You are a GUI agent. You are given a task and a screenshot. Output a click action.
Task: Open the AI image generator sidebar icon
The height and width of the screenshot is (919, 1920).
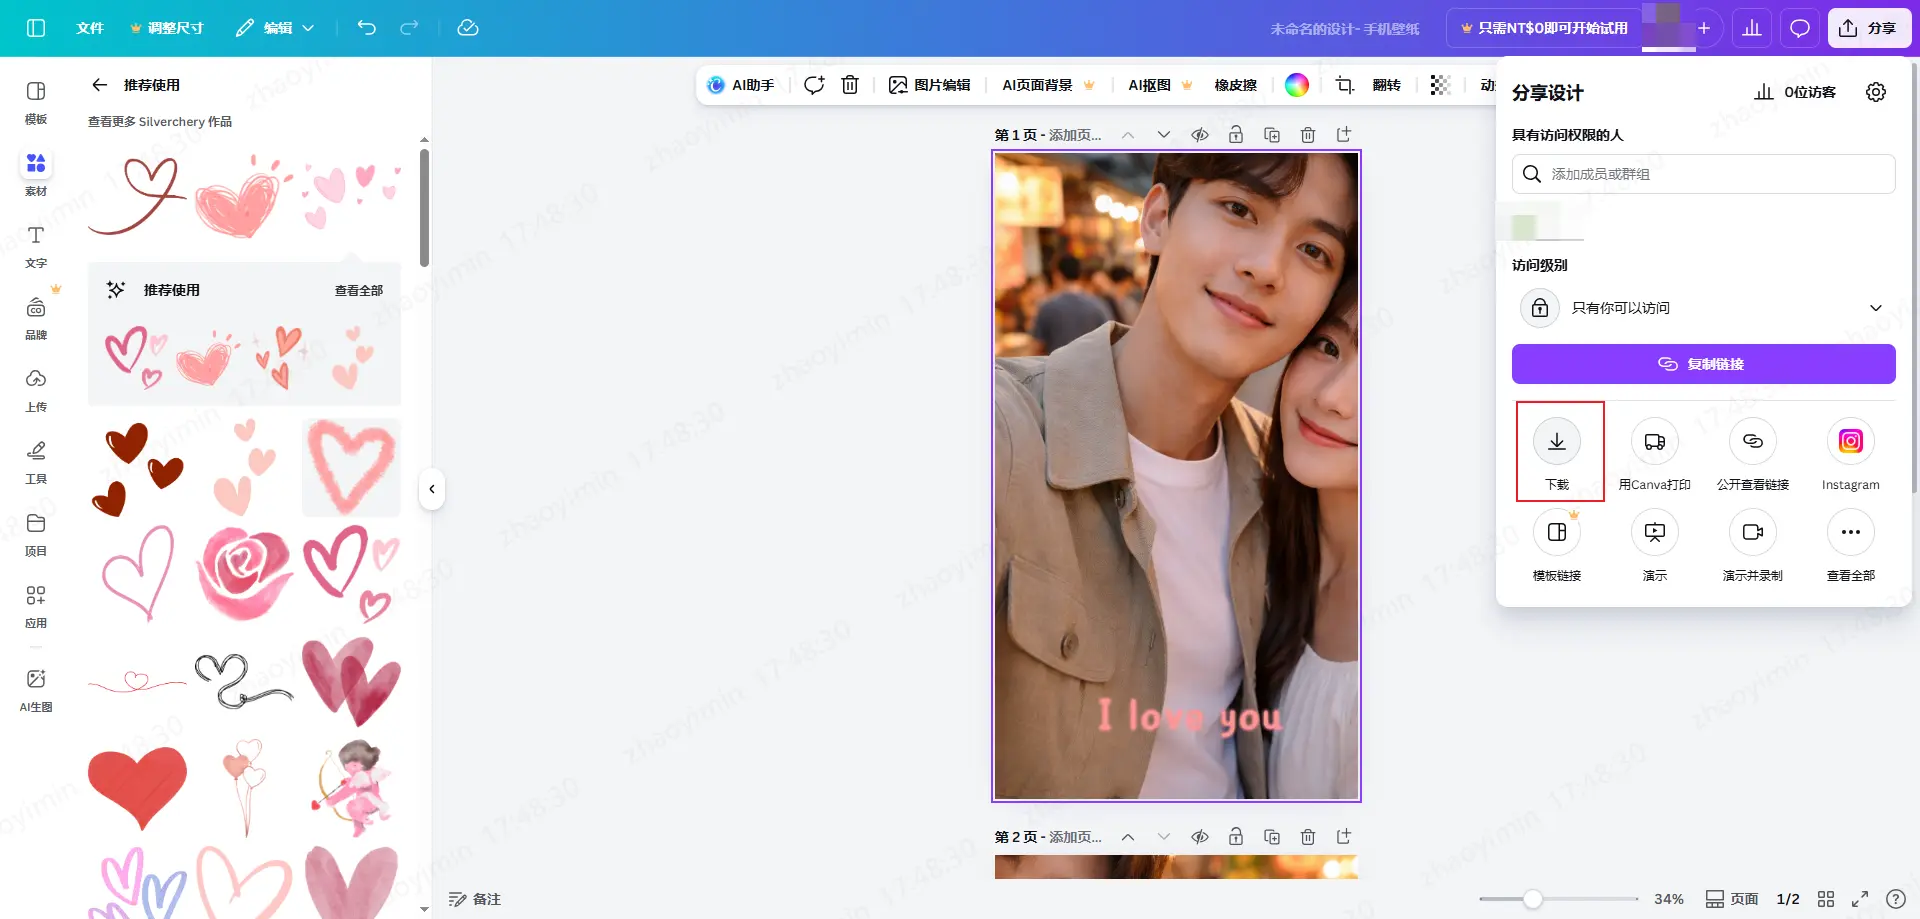point(36,689)
